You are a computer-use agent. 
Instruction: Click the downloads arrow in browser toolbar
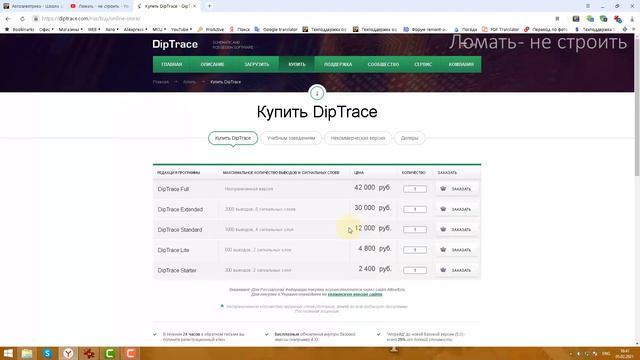pyautogui.click(x=632, y=19)
